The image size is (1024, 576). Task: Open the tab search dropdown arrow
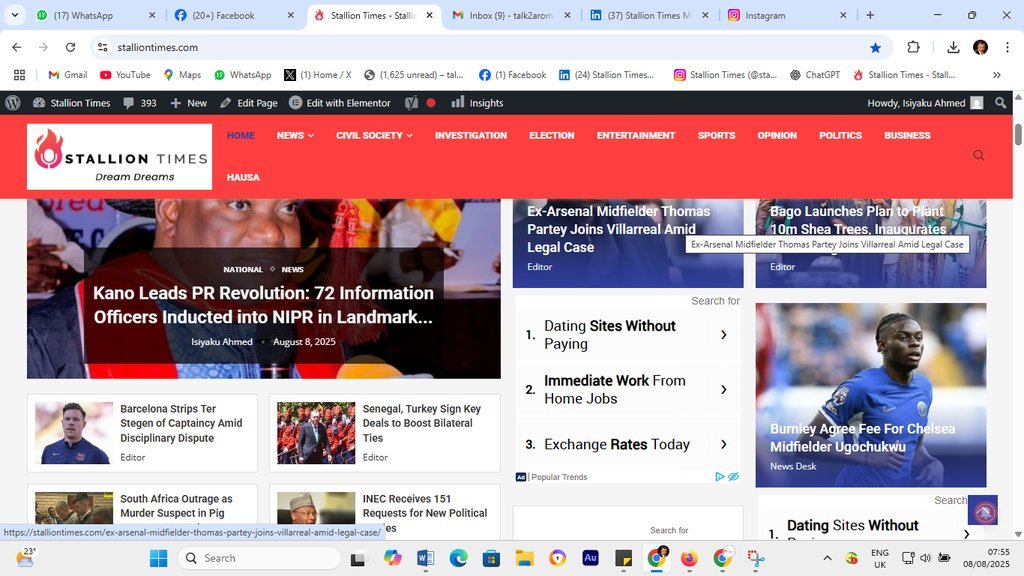[x=14, y=15]
